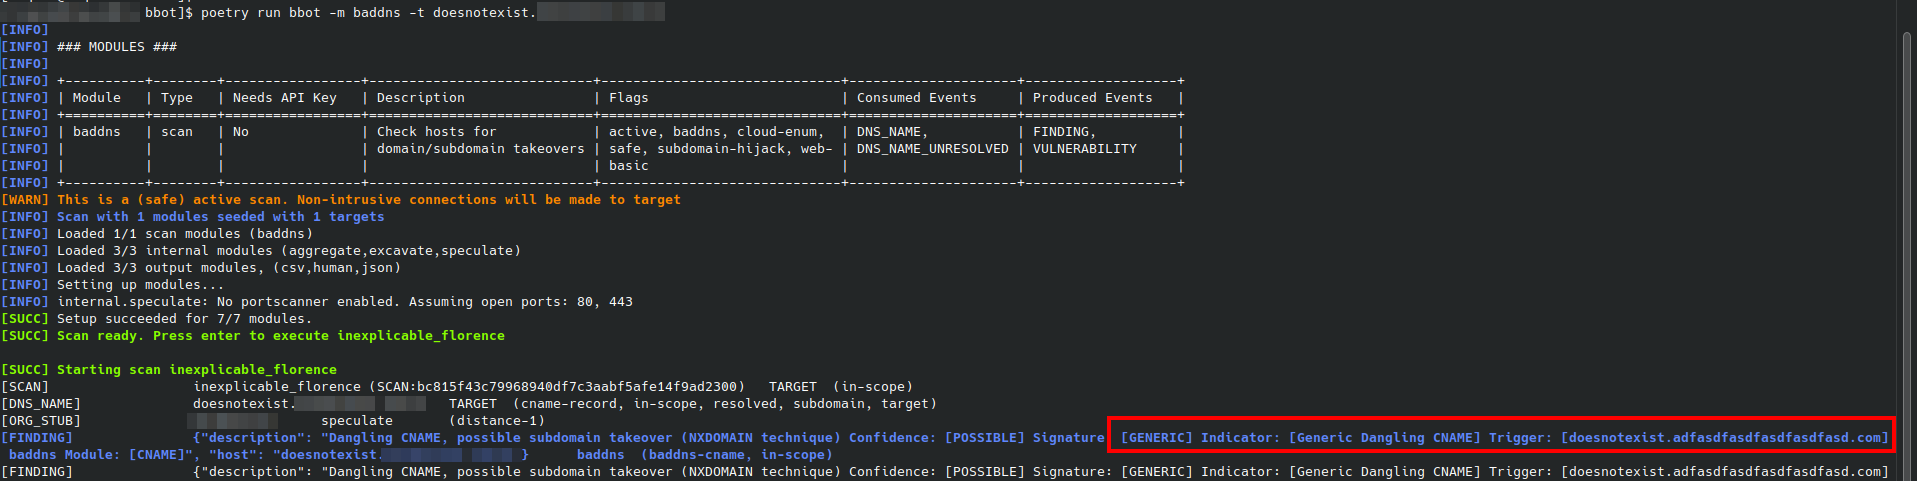Click the 'Flags' column header
This screenshot has width=1918, height=481.
(x=628, y=98)
